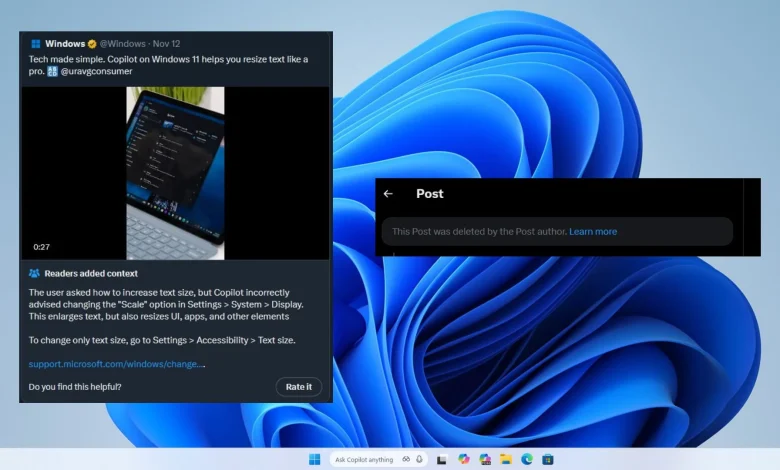780x470 pixels.
Task: Open the Windows Start menu
Action: click(314, 459)
